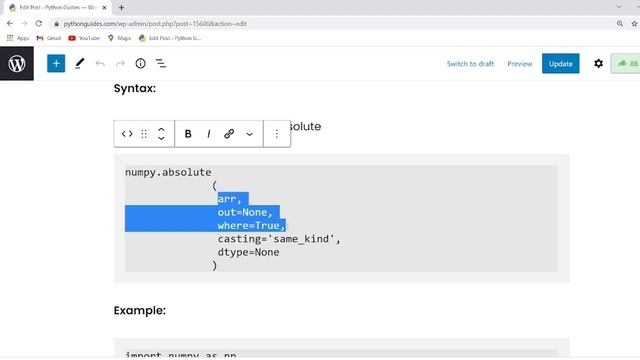Image resolution: width=640 pixels, height=360 pixels.
Task: View site lock info icon
Action: [x=57, y=24]
